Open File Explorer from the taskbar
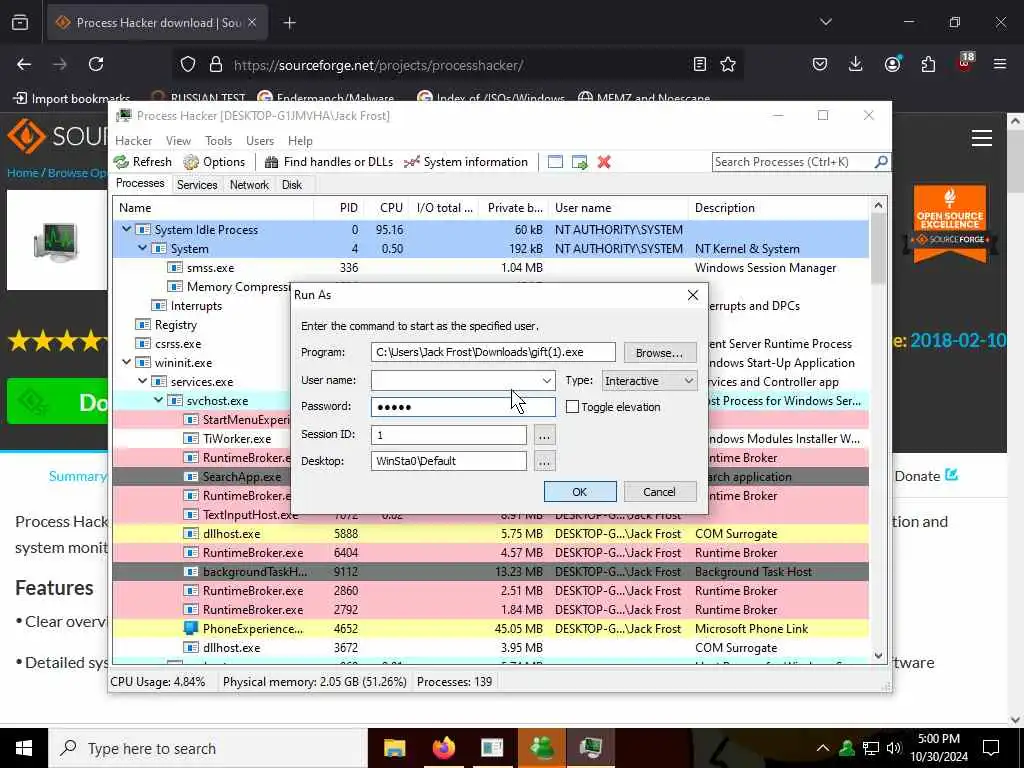This screenshot has height=768, width=1024. [394, 748]
